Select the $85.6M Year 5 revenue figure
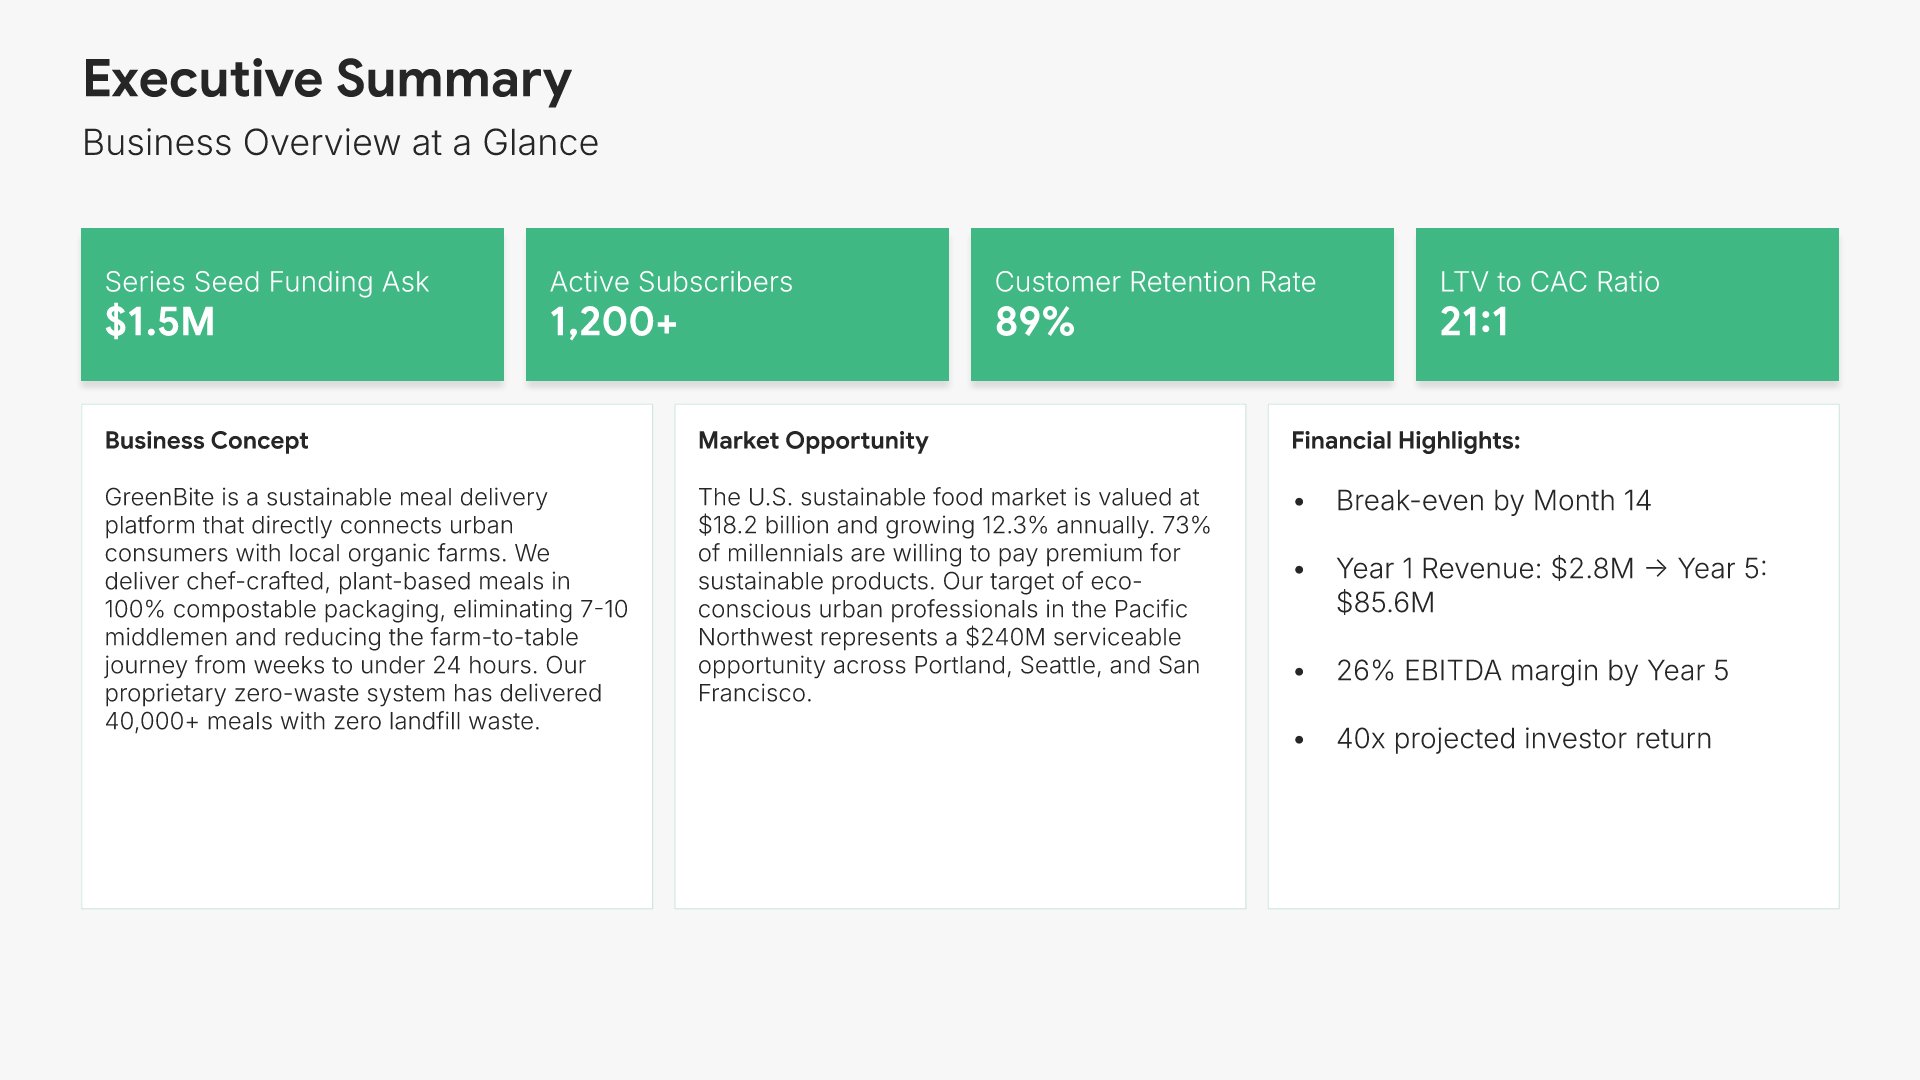Viewport: 1920px width, 1080px height. 1385,603
